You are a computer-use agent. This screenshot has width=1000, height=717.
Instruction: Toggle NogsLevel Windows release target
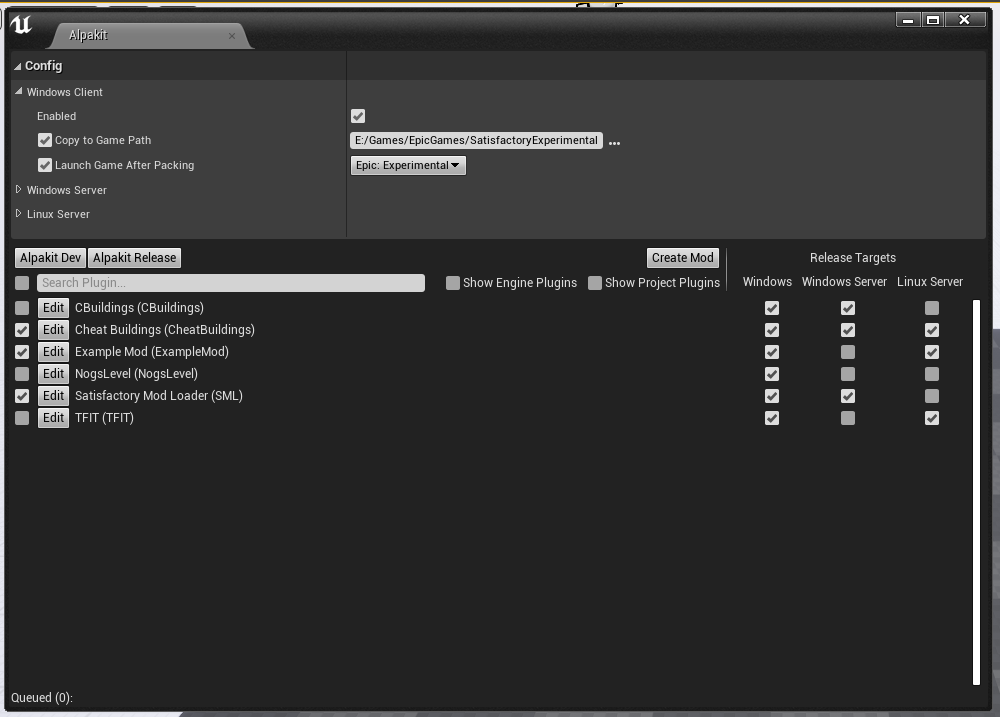coord(772,374)
